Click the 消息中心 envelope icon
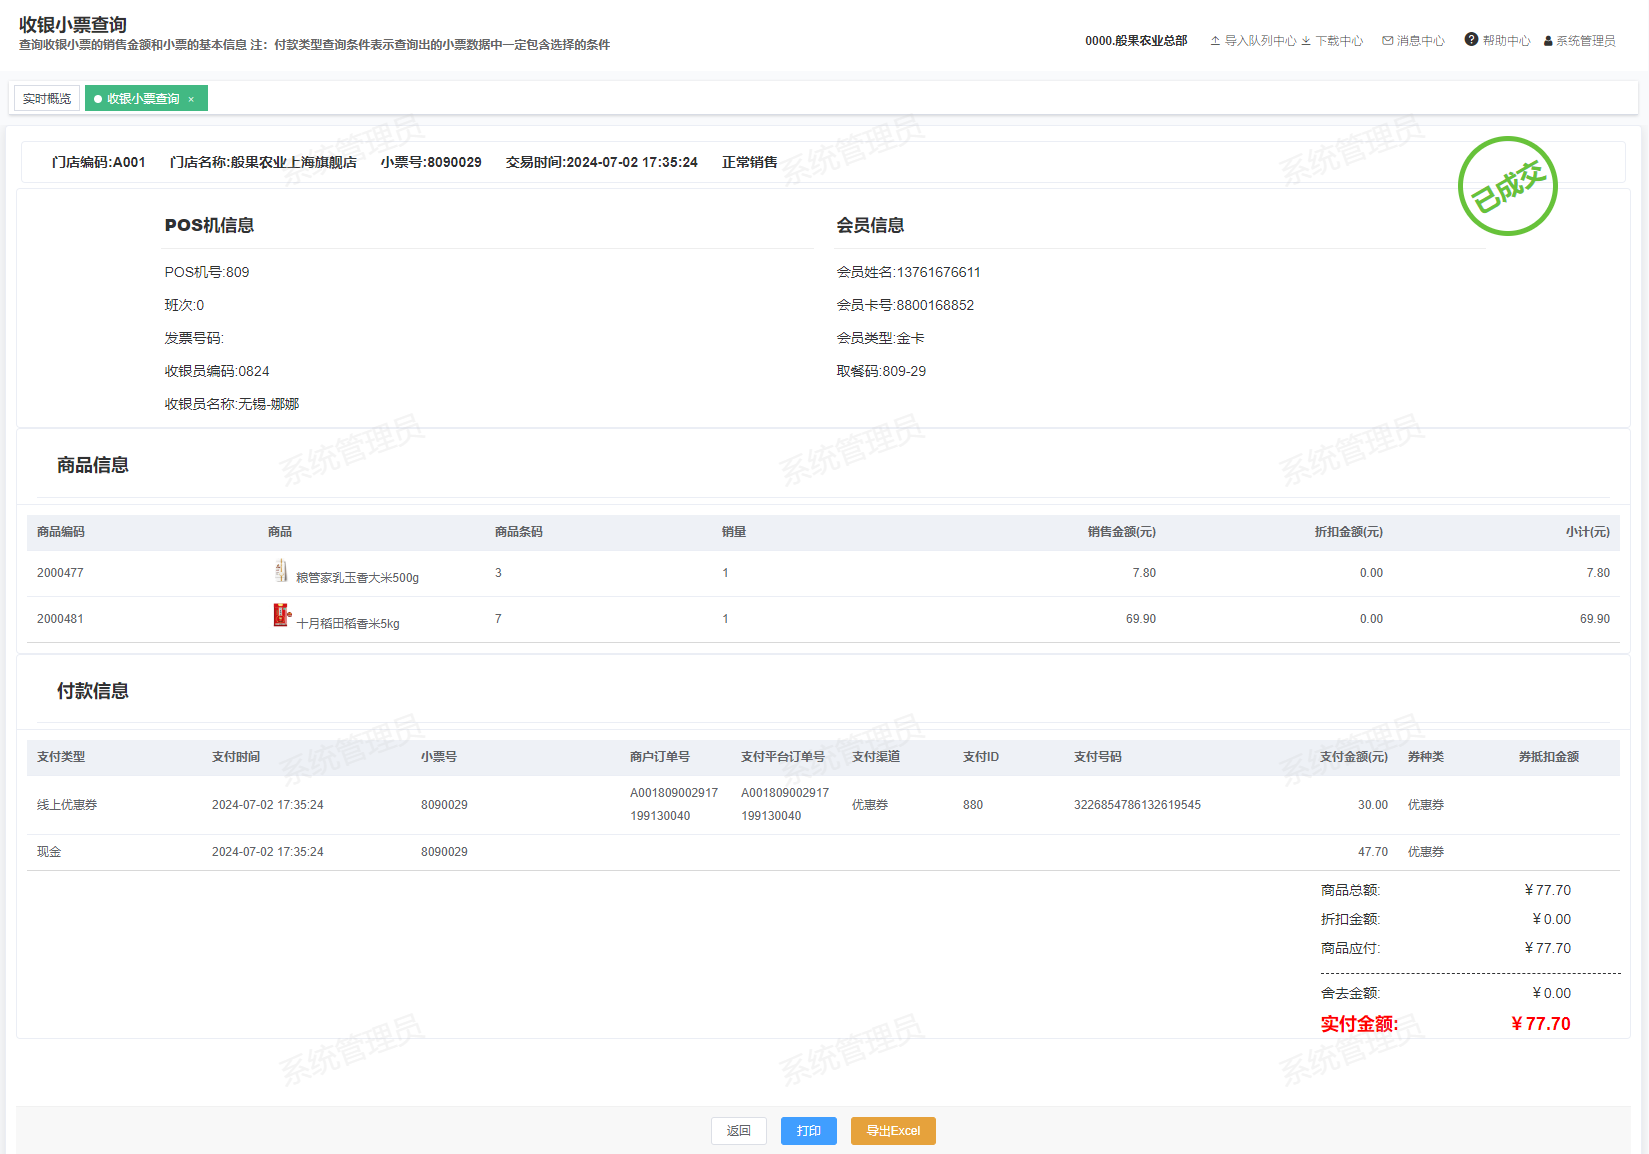 click(x=1387, y=41)
